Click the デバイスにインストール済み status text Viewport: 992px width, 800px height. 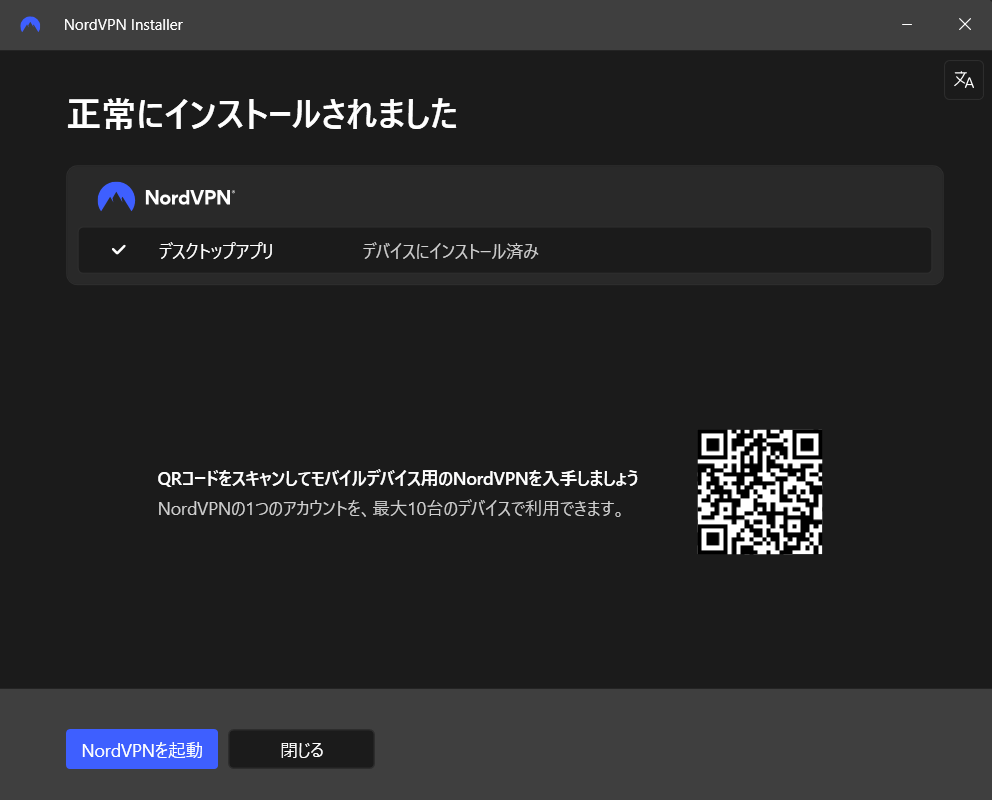point(450,251)
